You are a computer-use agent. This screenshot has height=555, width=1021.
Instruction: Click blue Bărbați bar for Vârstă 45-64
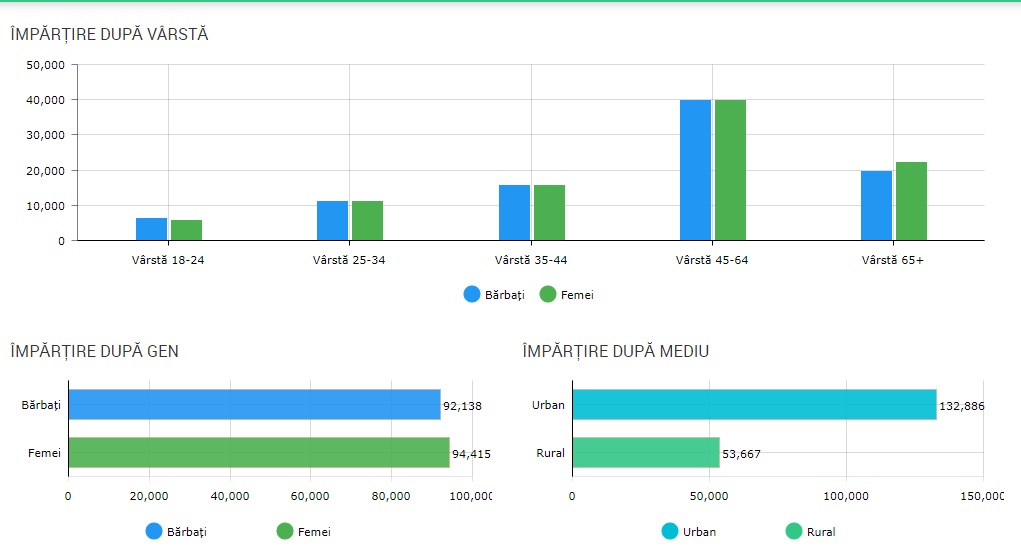[695, 170]
